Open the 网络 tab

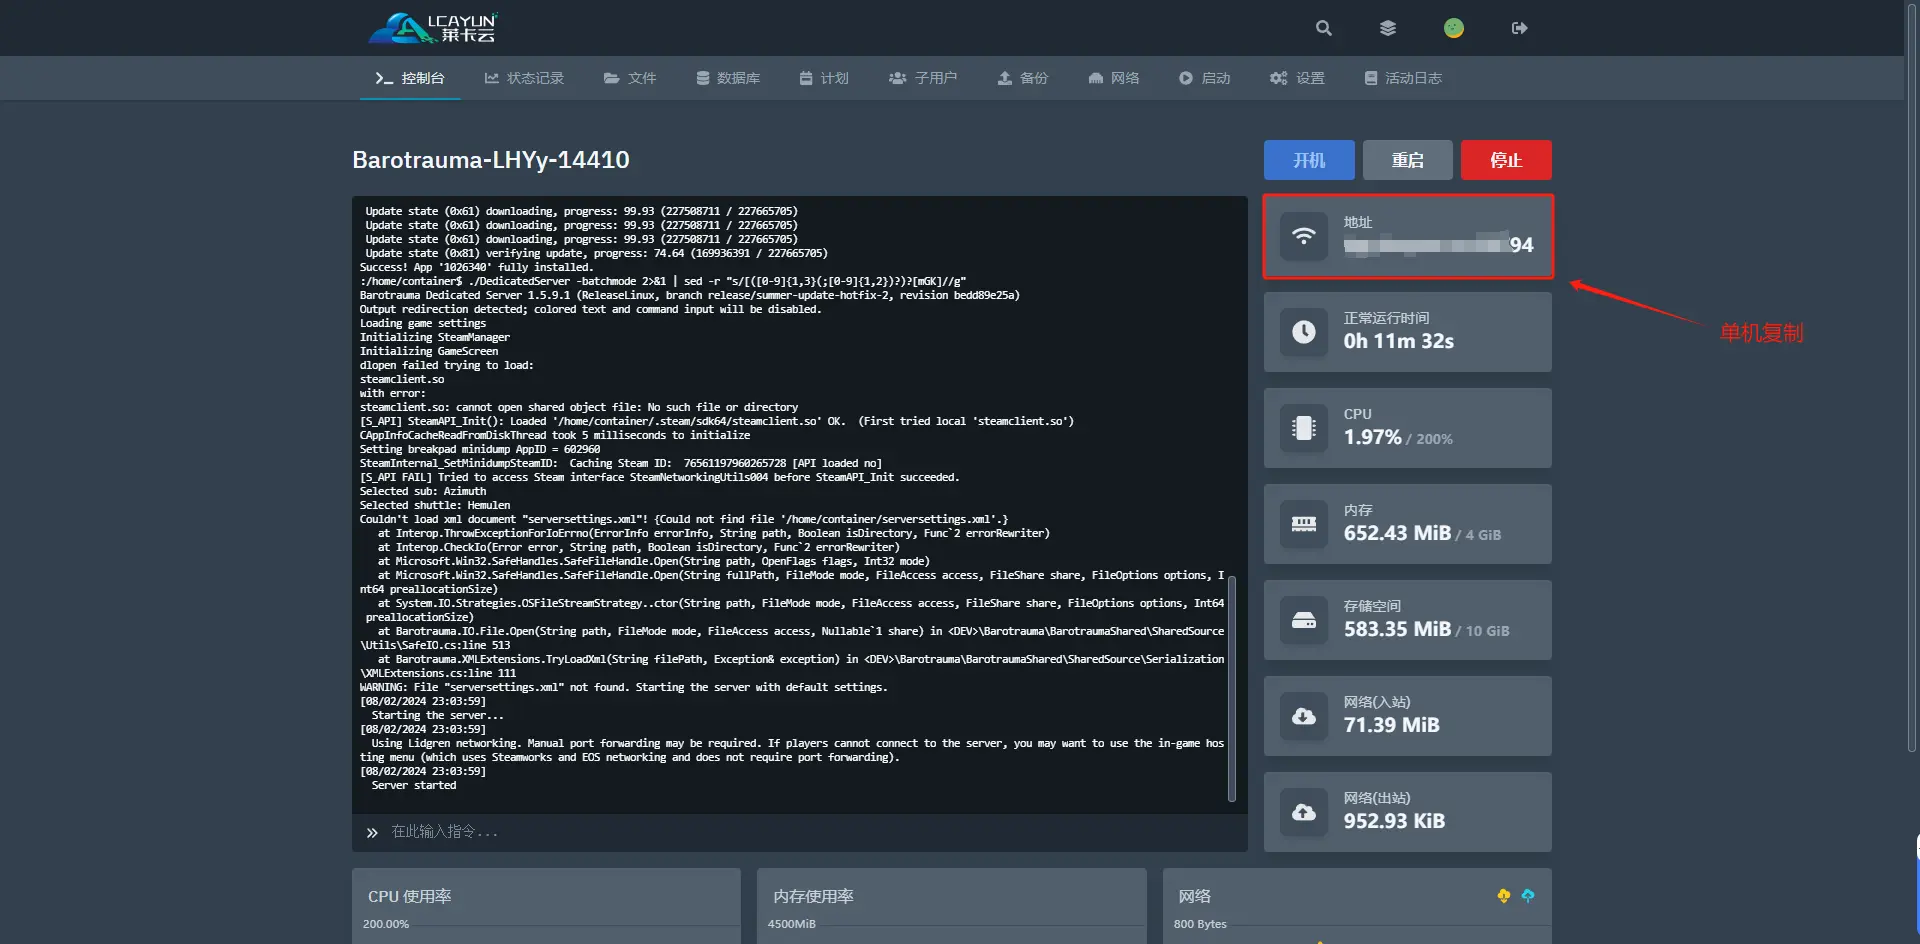coord(1114,78)
